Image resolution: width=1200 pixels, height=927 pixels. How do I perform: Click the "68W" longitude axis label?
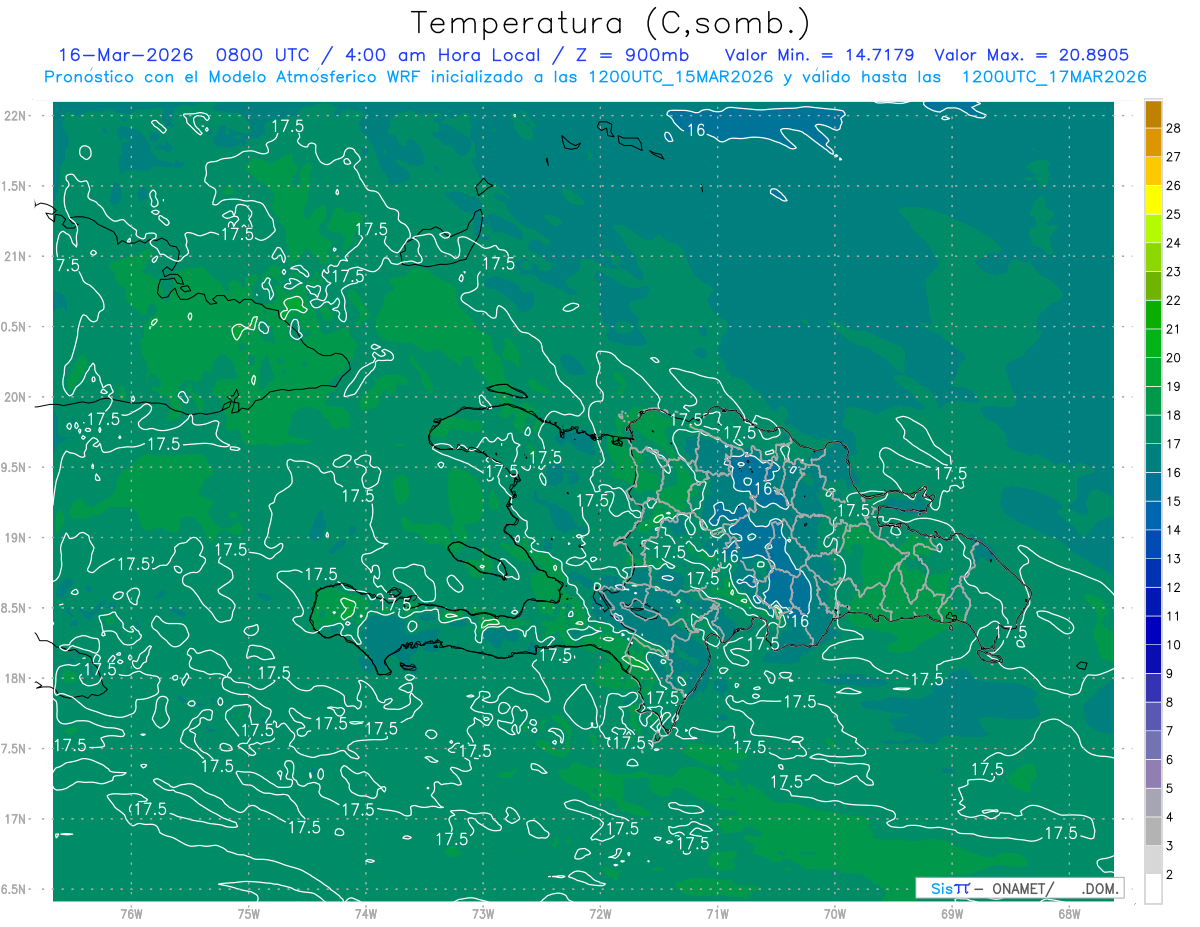click(x=1069, y=913)
